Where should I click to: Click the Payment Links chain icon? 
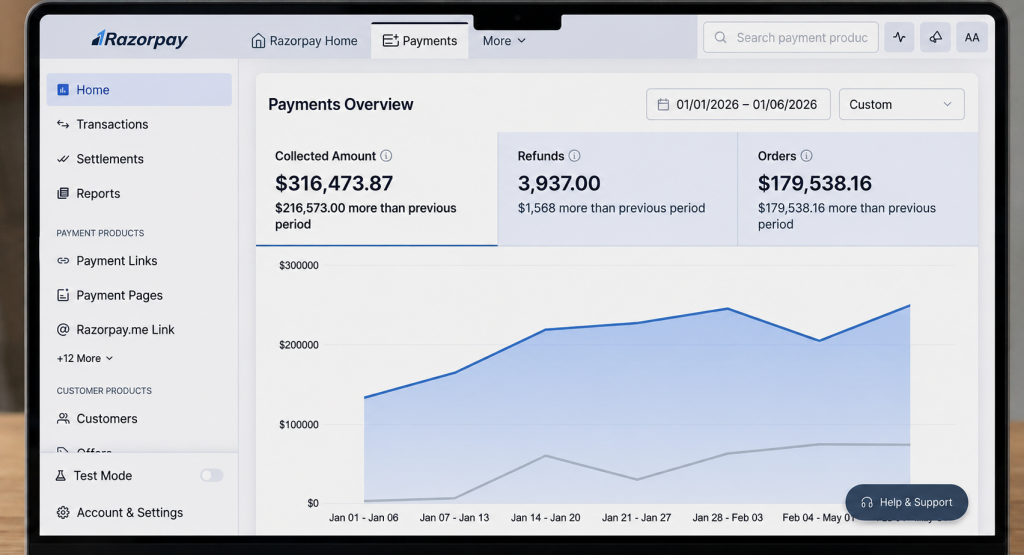63,261
